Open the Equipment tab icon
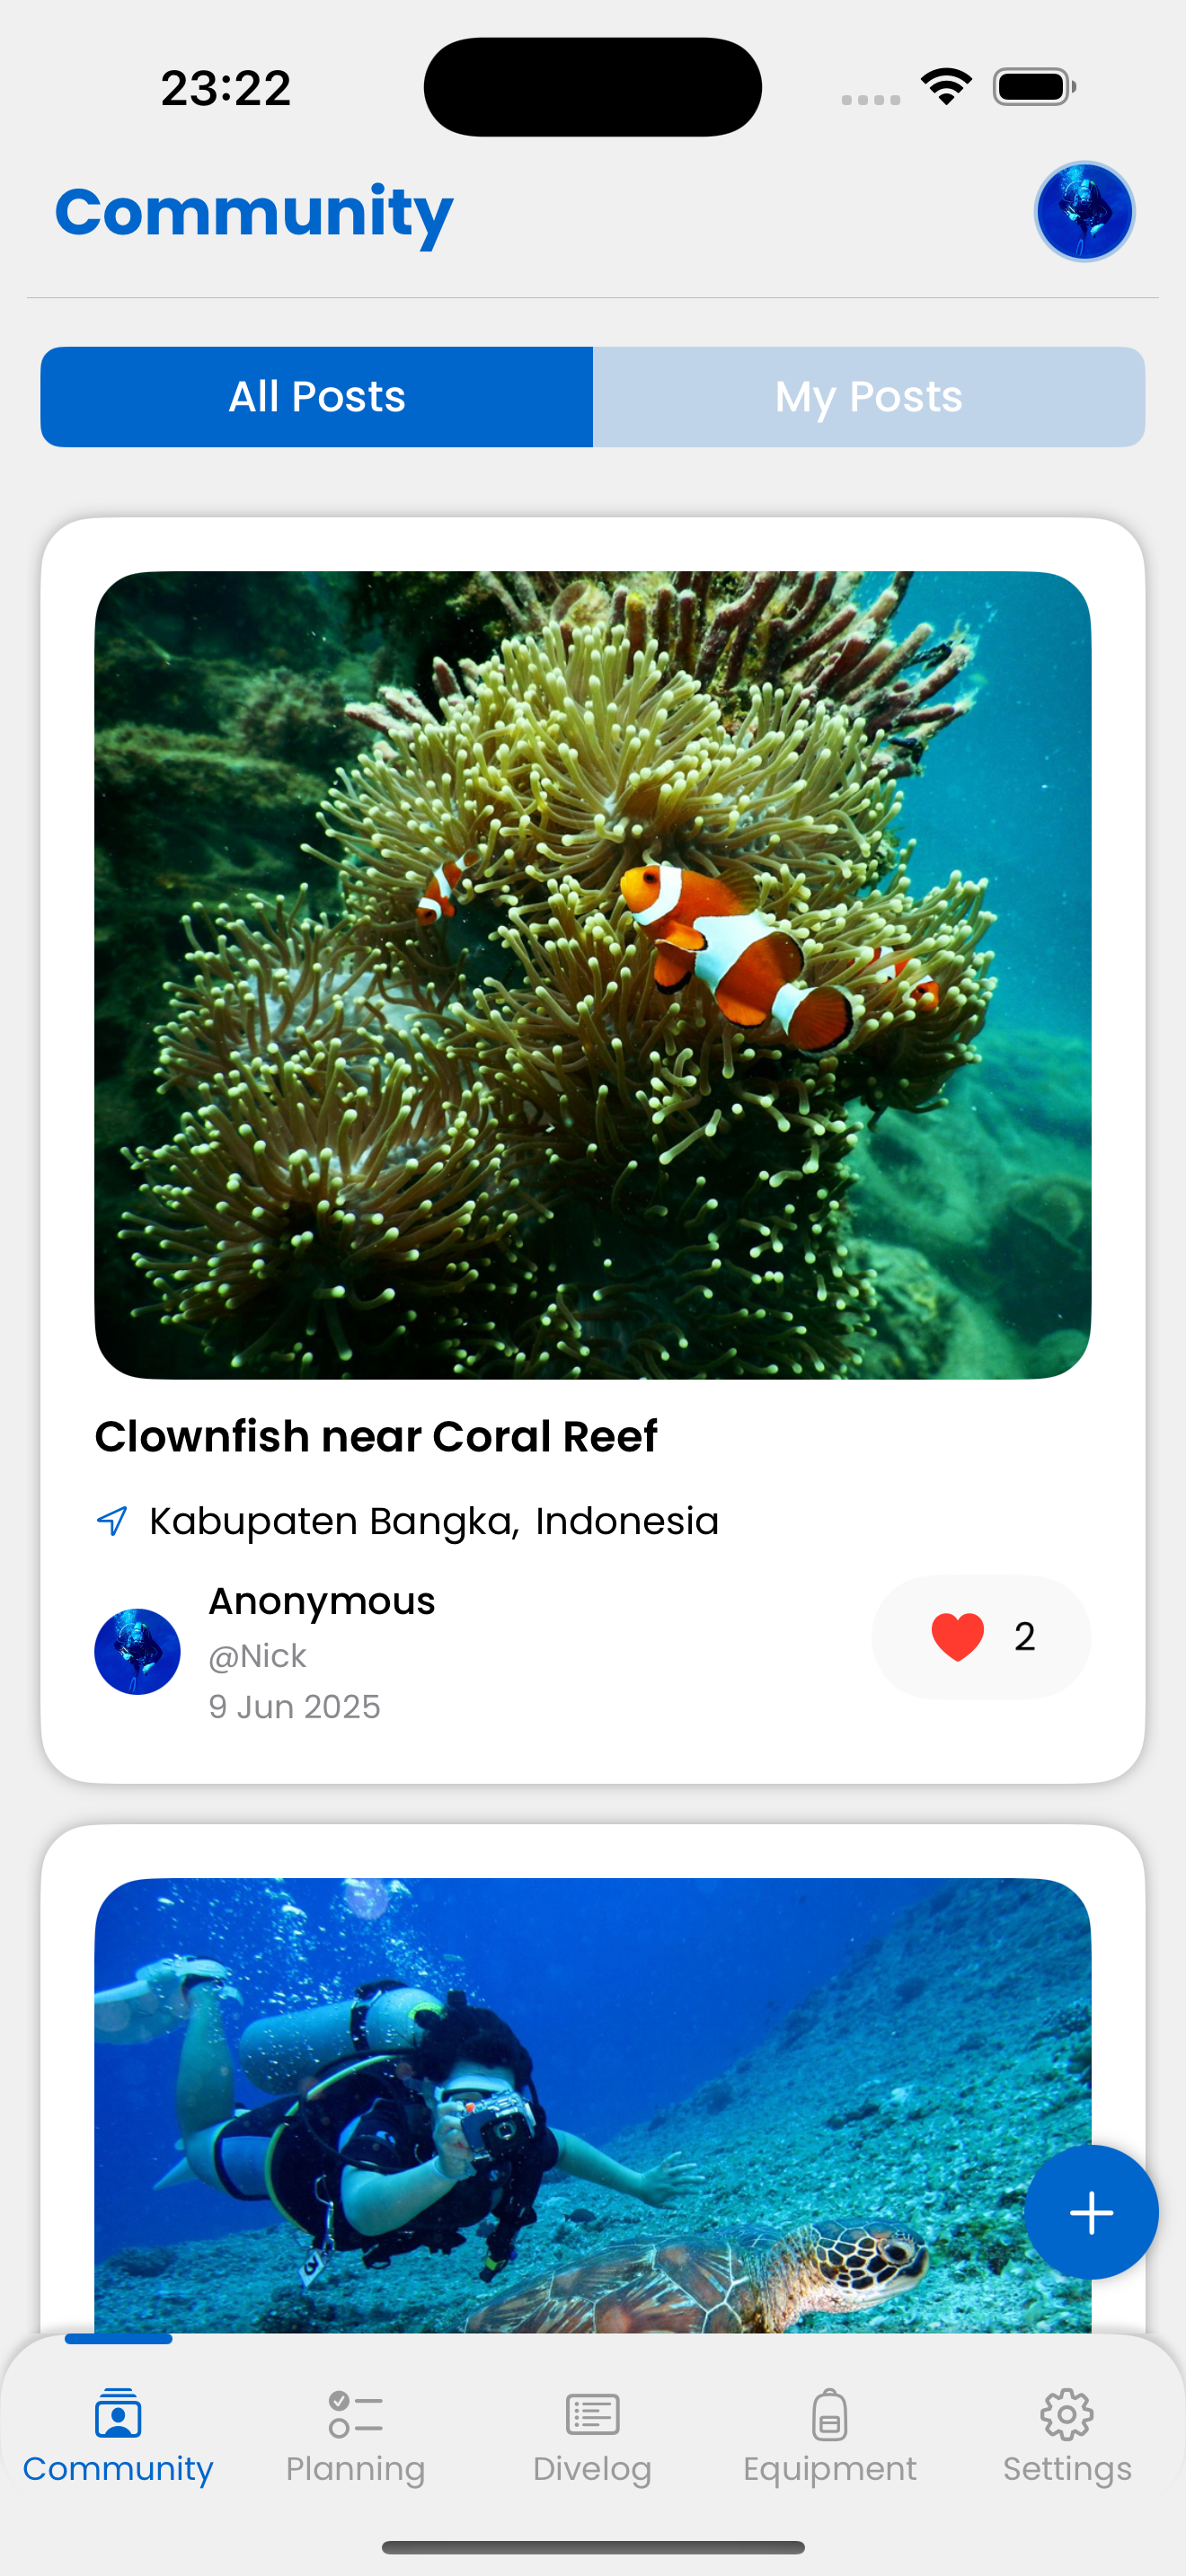This screenshot has height=2576, width=1186. [x=829, y=2414]
